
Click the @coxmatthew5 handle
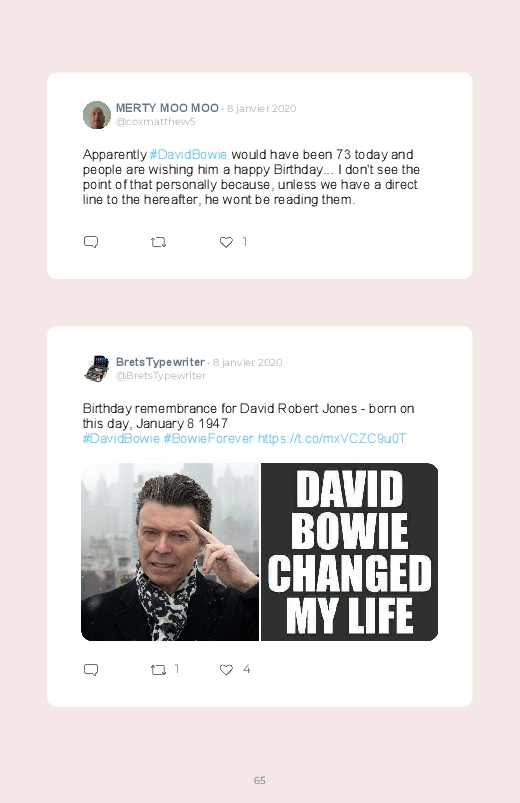point(156,121)
